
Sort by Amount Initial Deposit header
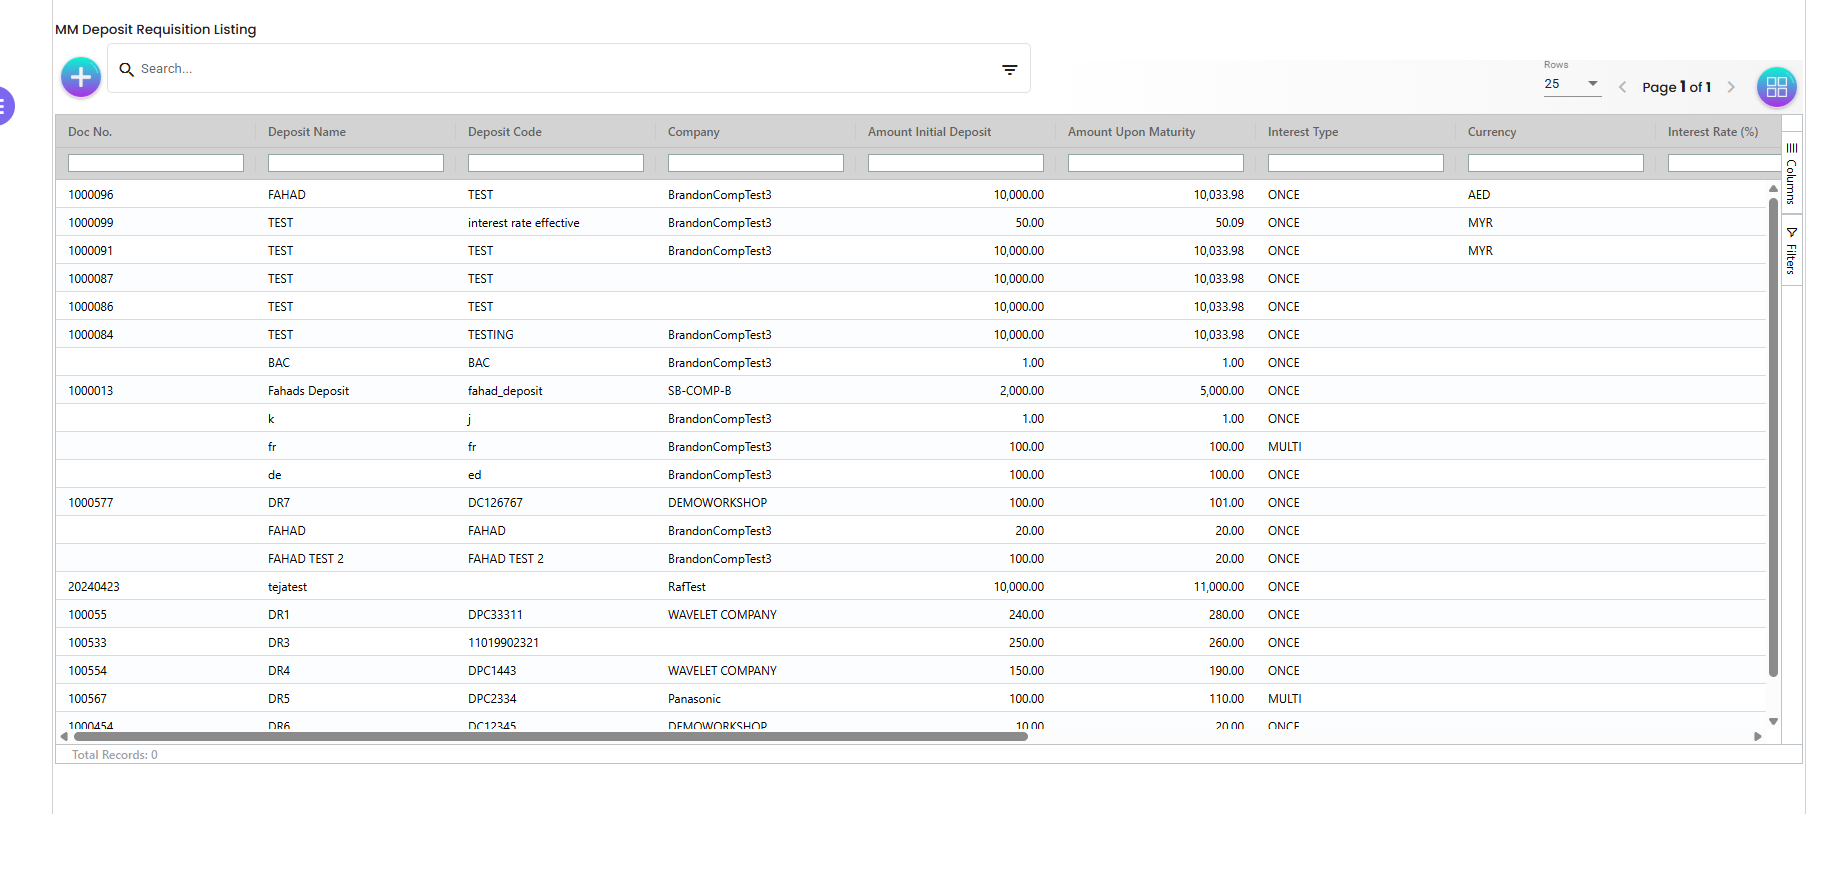tap(930, 132)
